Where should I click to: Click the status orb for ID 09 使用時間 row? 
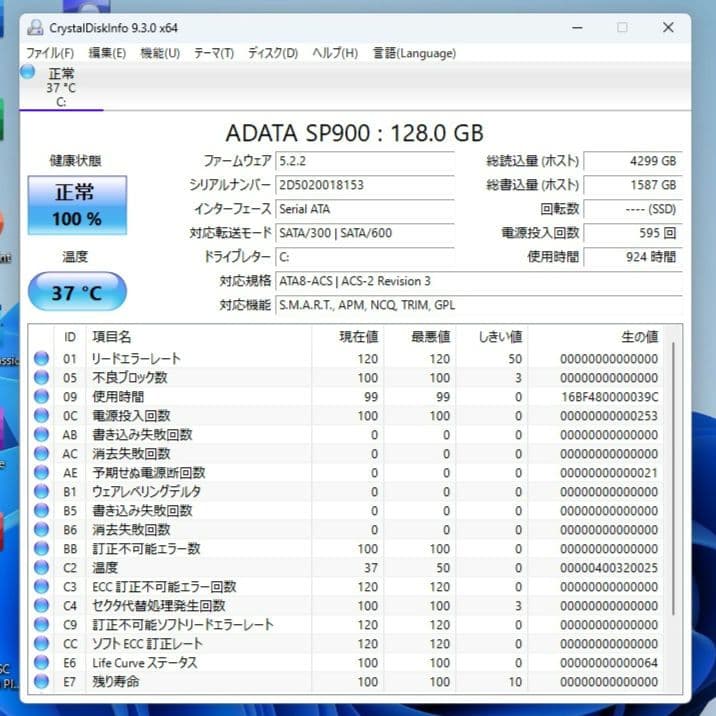tap(42, 396)
